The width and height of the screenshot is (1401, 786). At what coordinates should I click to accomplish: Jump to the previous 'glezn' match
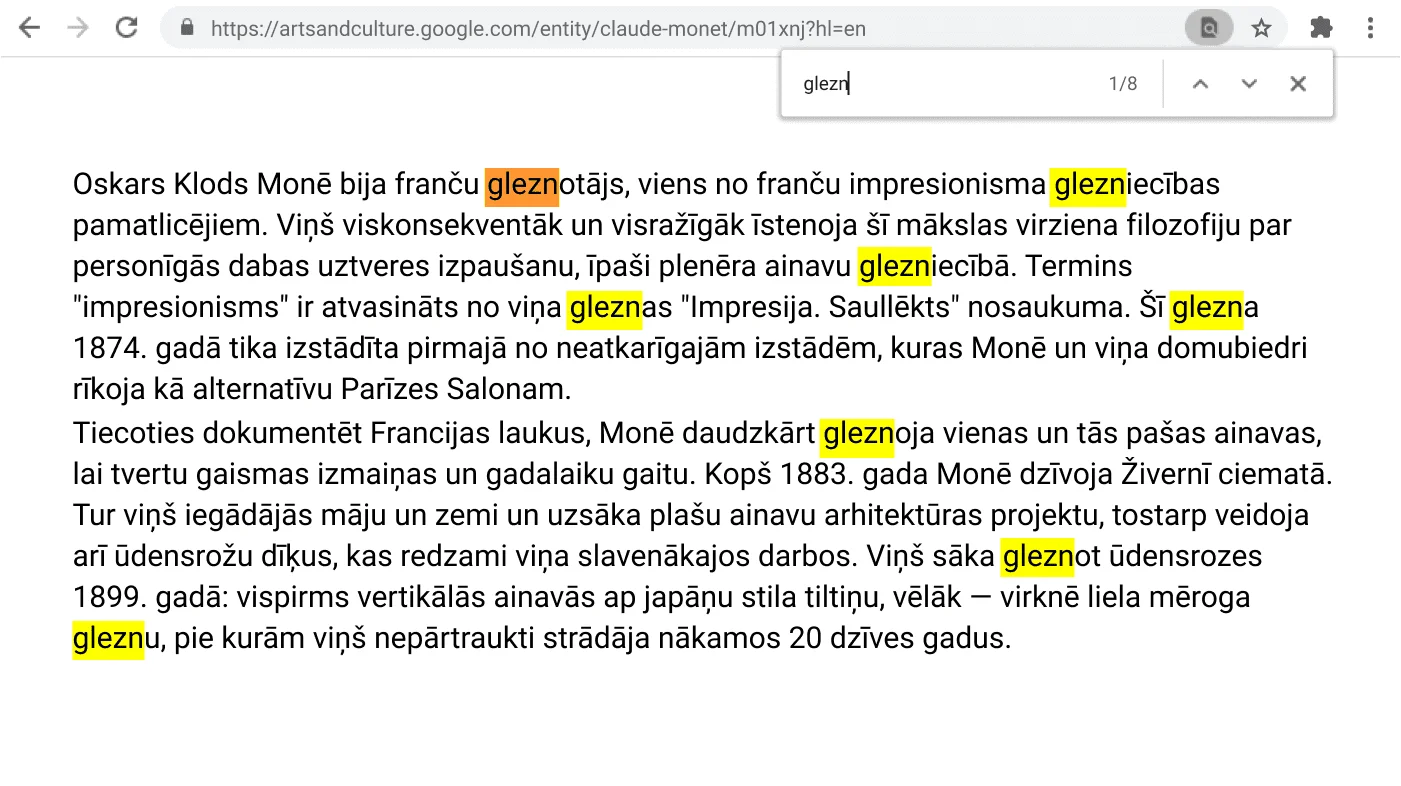click(x=1200, y=83)
